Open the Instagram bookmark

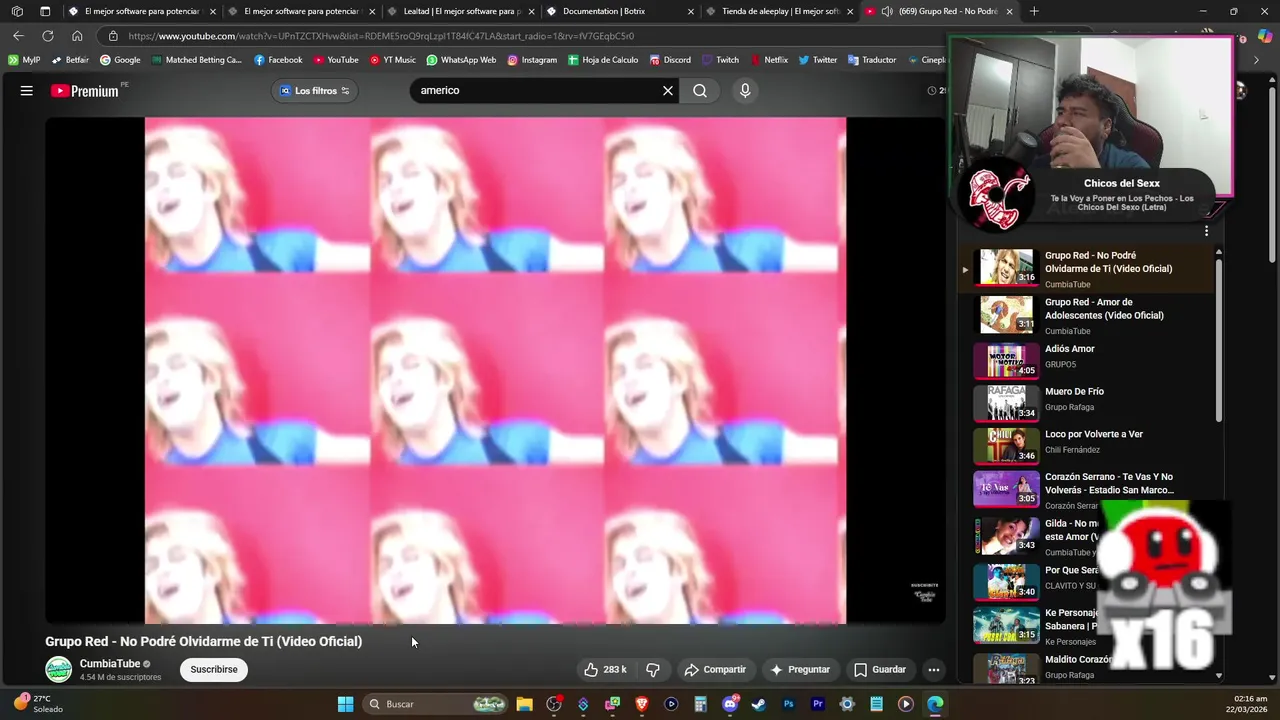coord(532,60)
